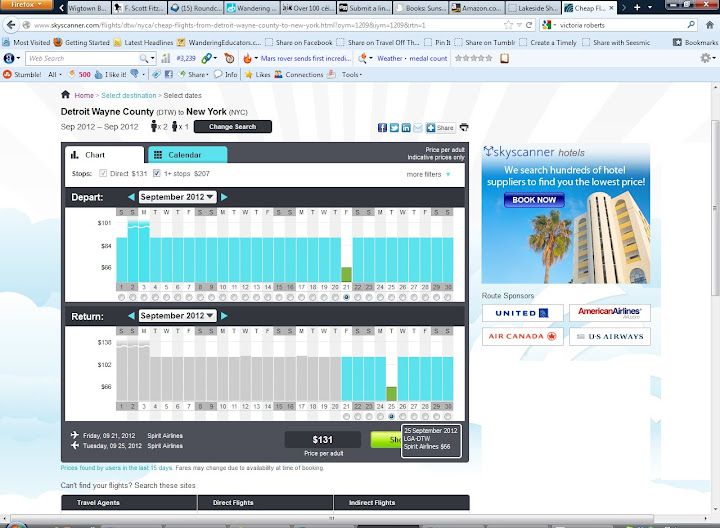Click green cheapest return bar September 25
This screenshot has width=720, height=528.
tap(391, 394)
